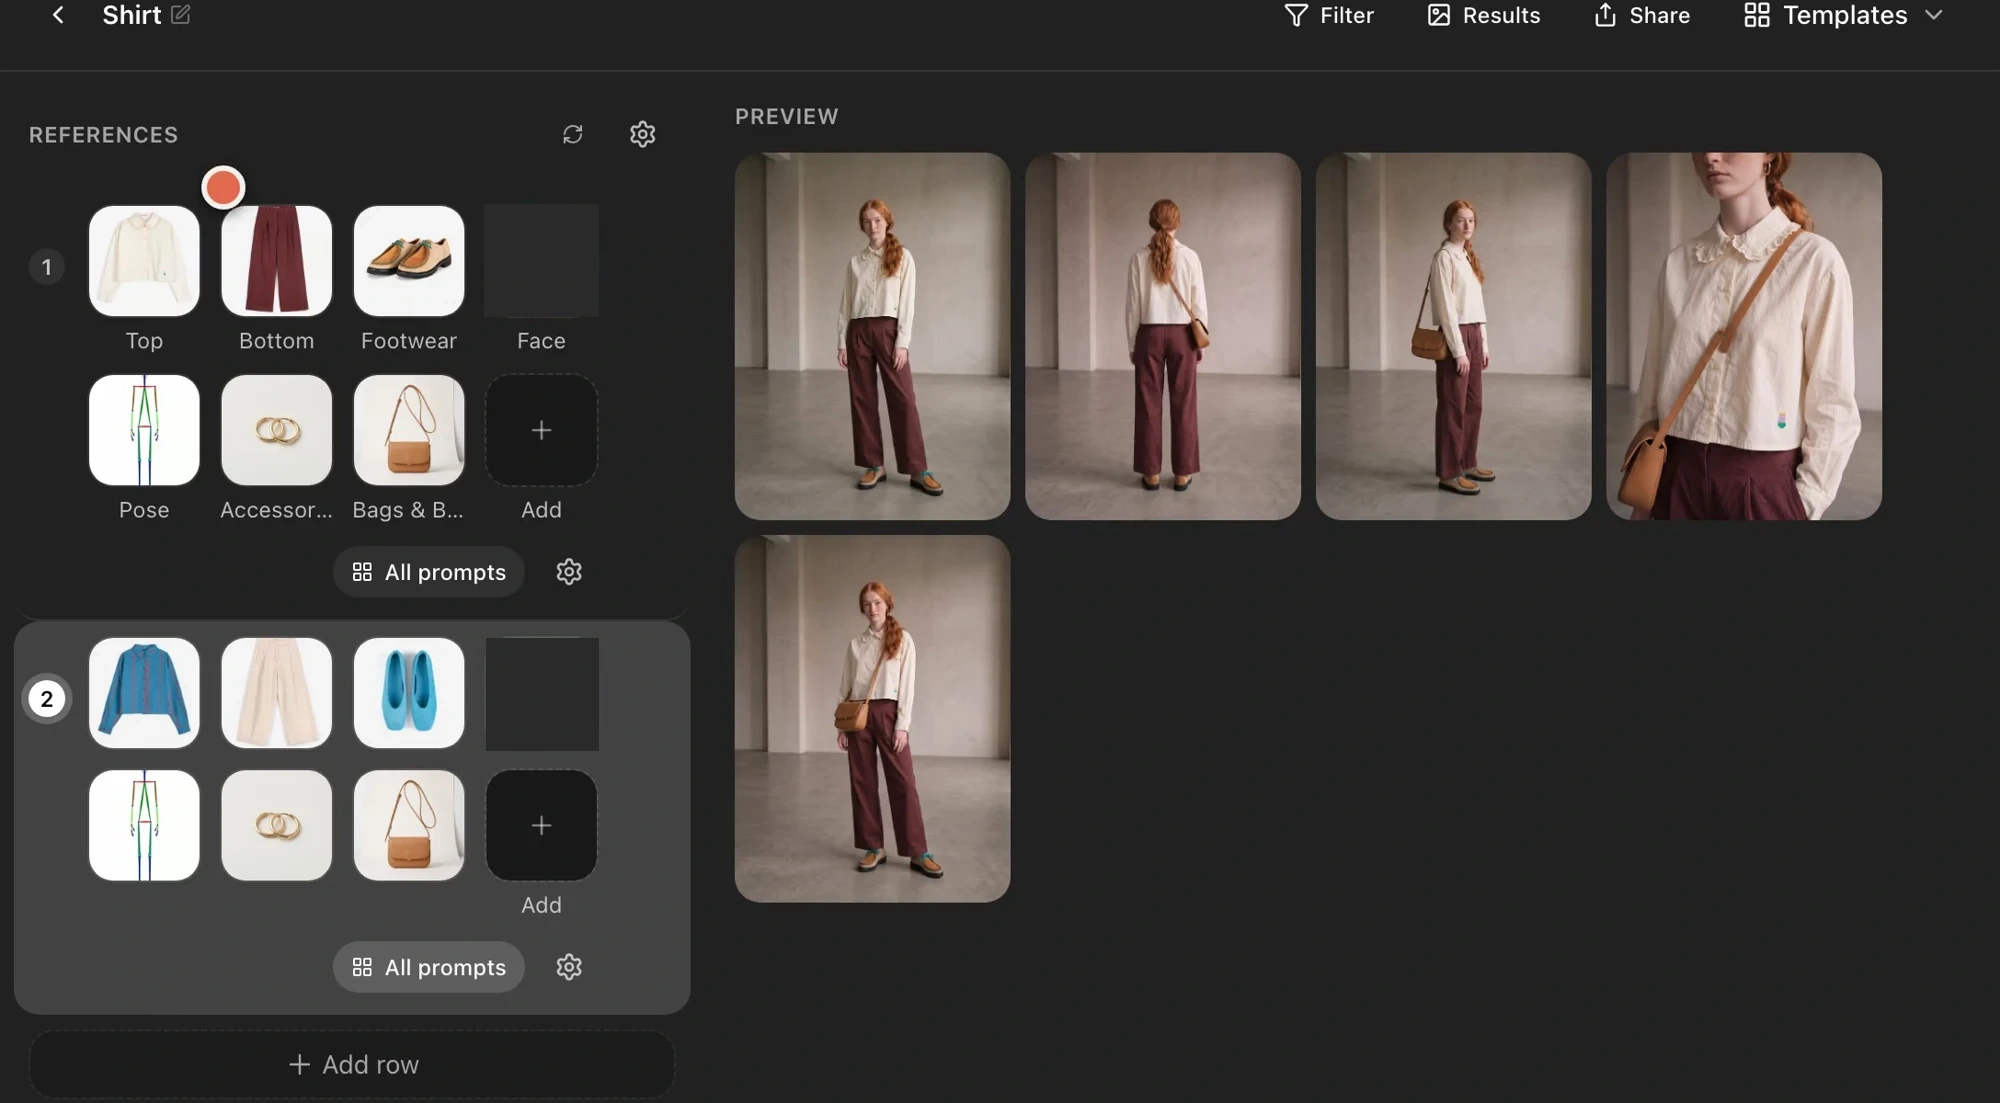
Task: Select the gold rings reference in row 2
Action: pyautogui.click(x=277, y=826)
